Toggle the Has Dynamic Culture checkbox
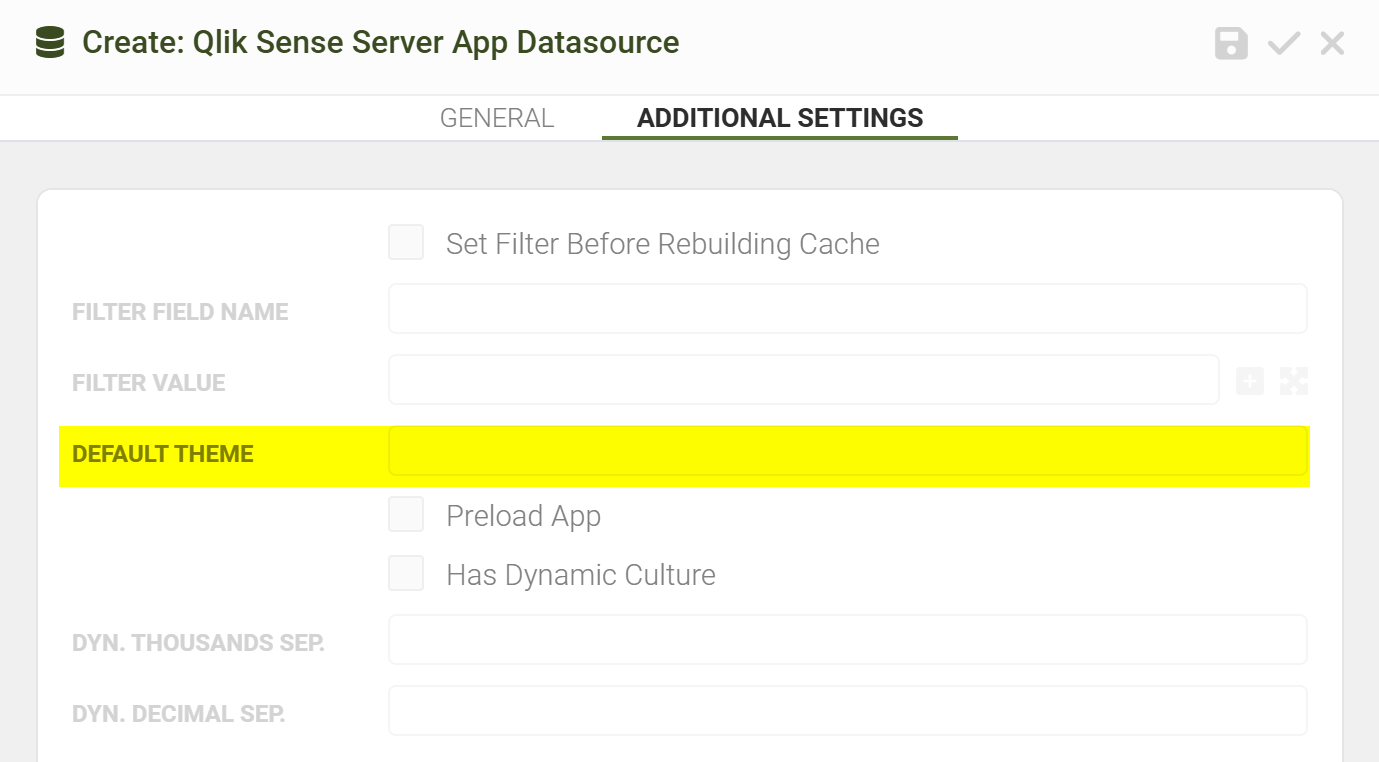 406,574
